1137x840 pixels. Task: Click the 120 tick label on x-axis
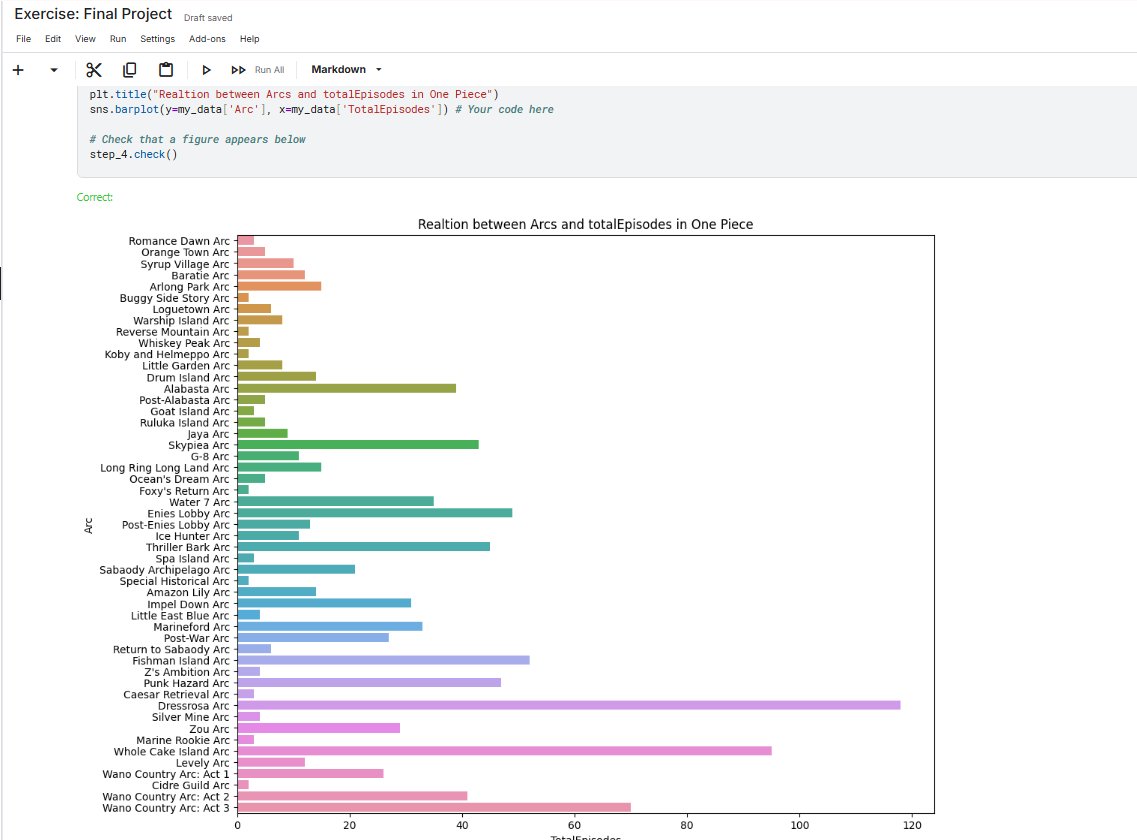[x=912, y=825]
